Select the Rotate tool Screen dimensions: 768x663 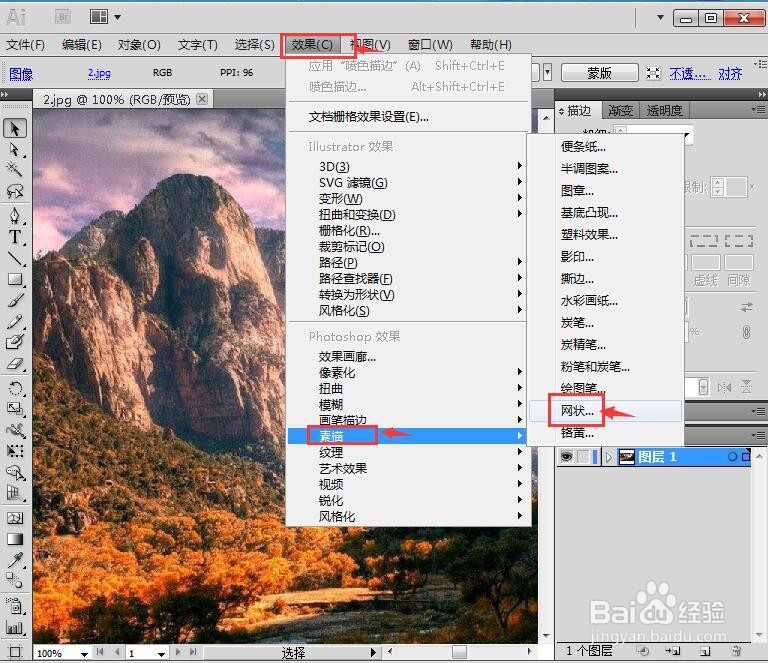coord(15,388)
